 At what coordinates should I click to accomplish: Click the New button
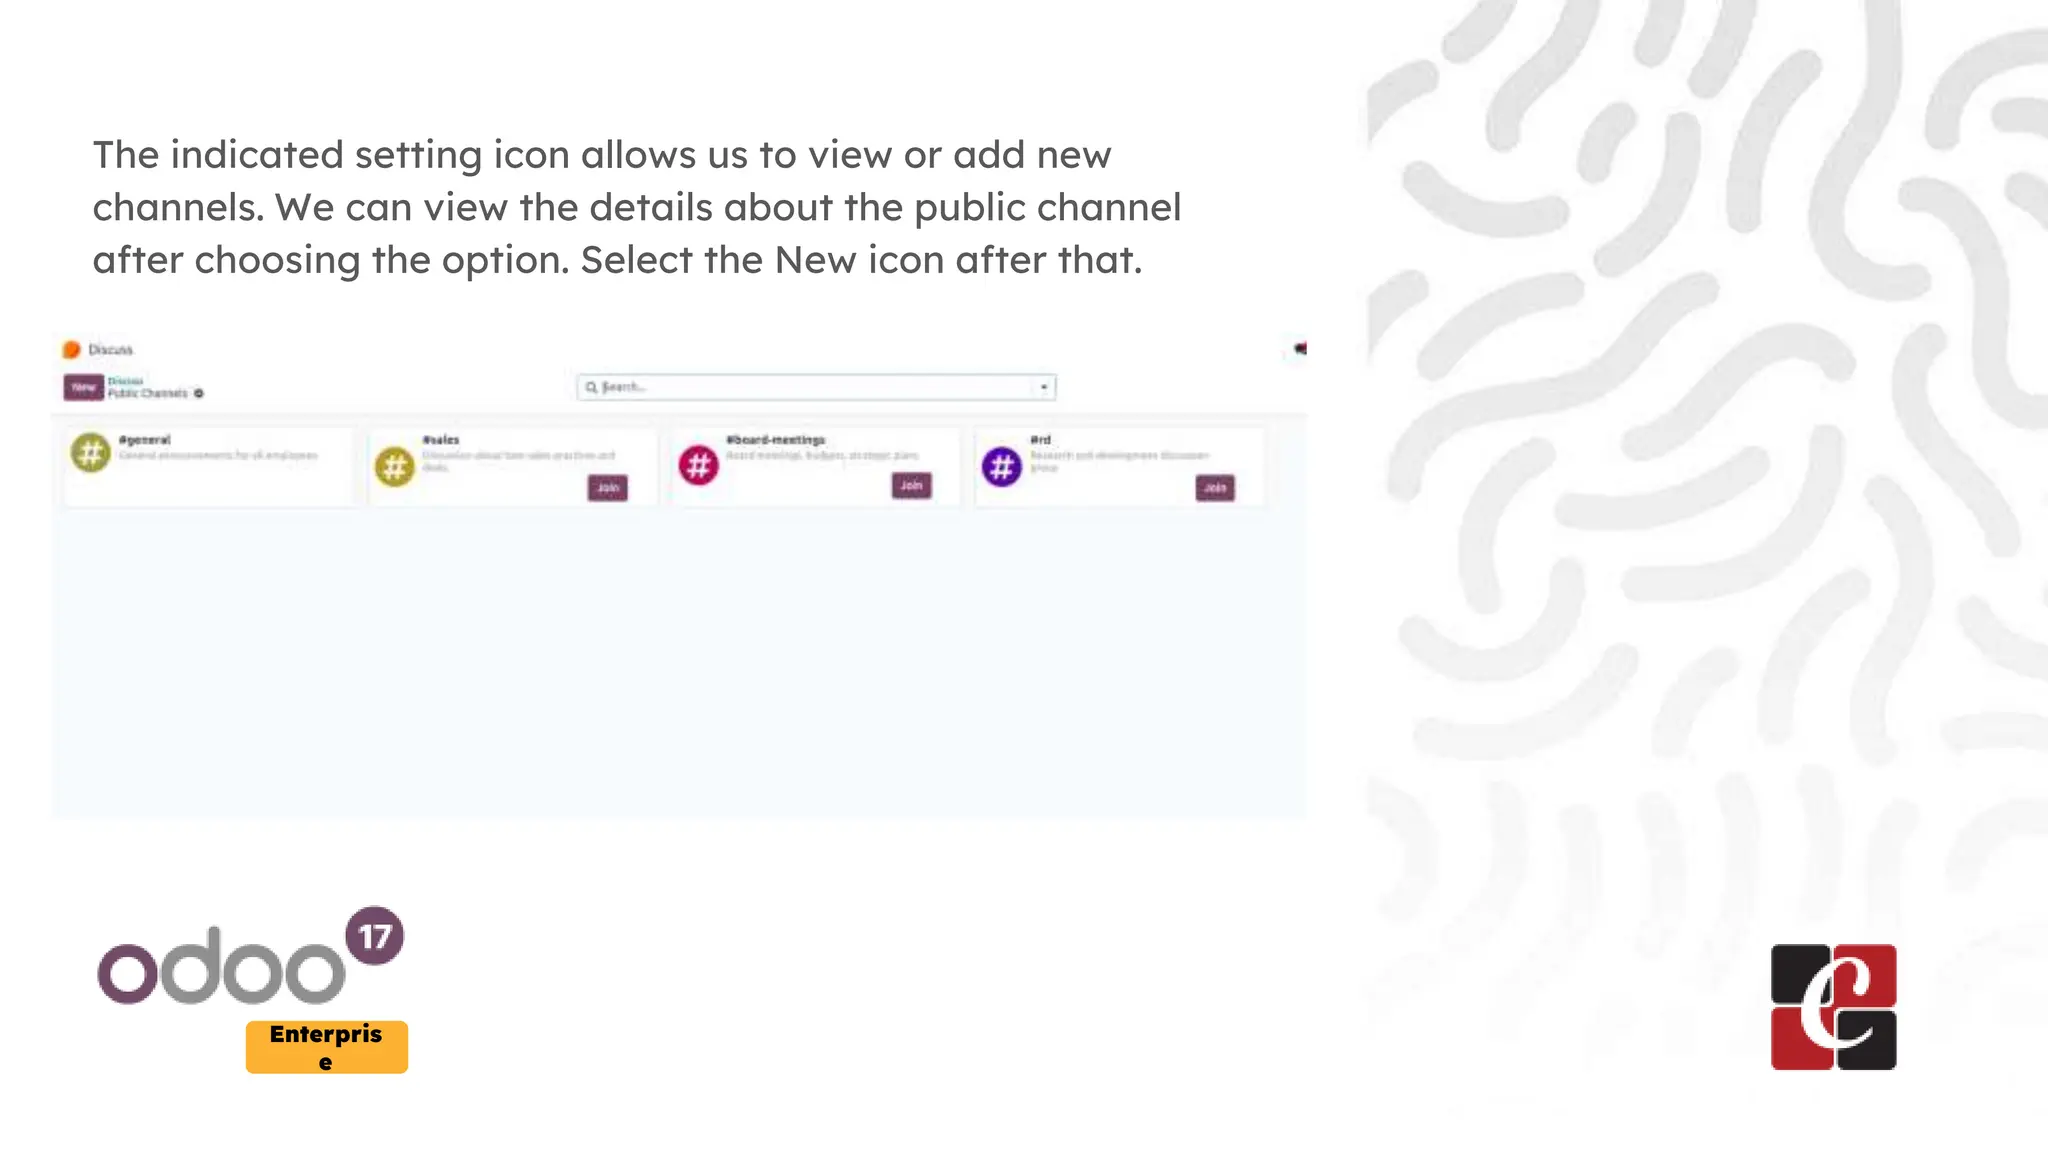[x=84, y=387]
